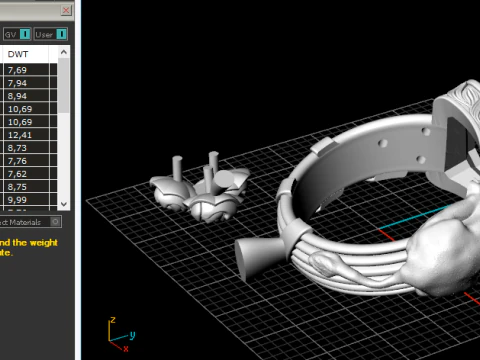480x360 pixels.
Task: Click the icon on the Materials button
Action: tap(55, 222)
